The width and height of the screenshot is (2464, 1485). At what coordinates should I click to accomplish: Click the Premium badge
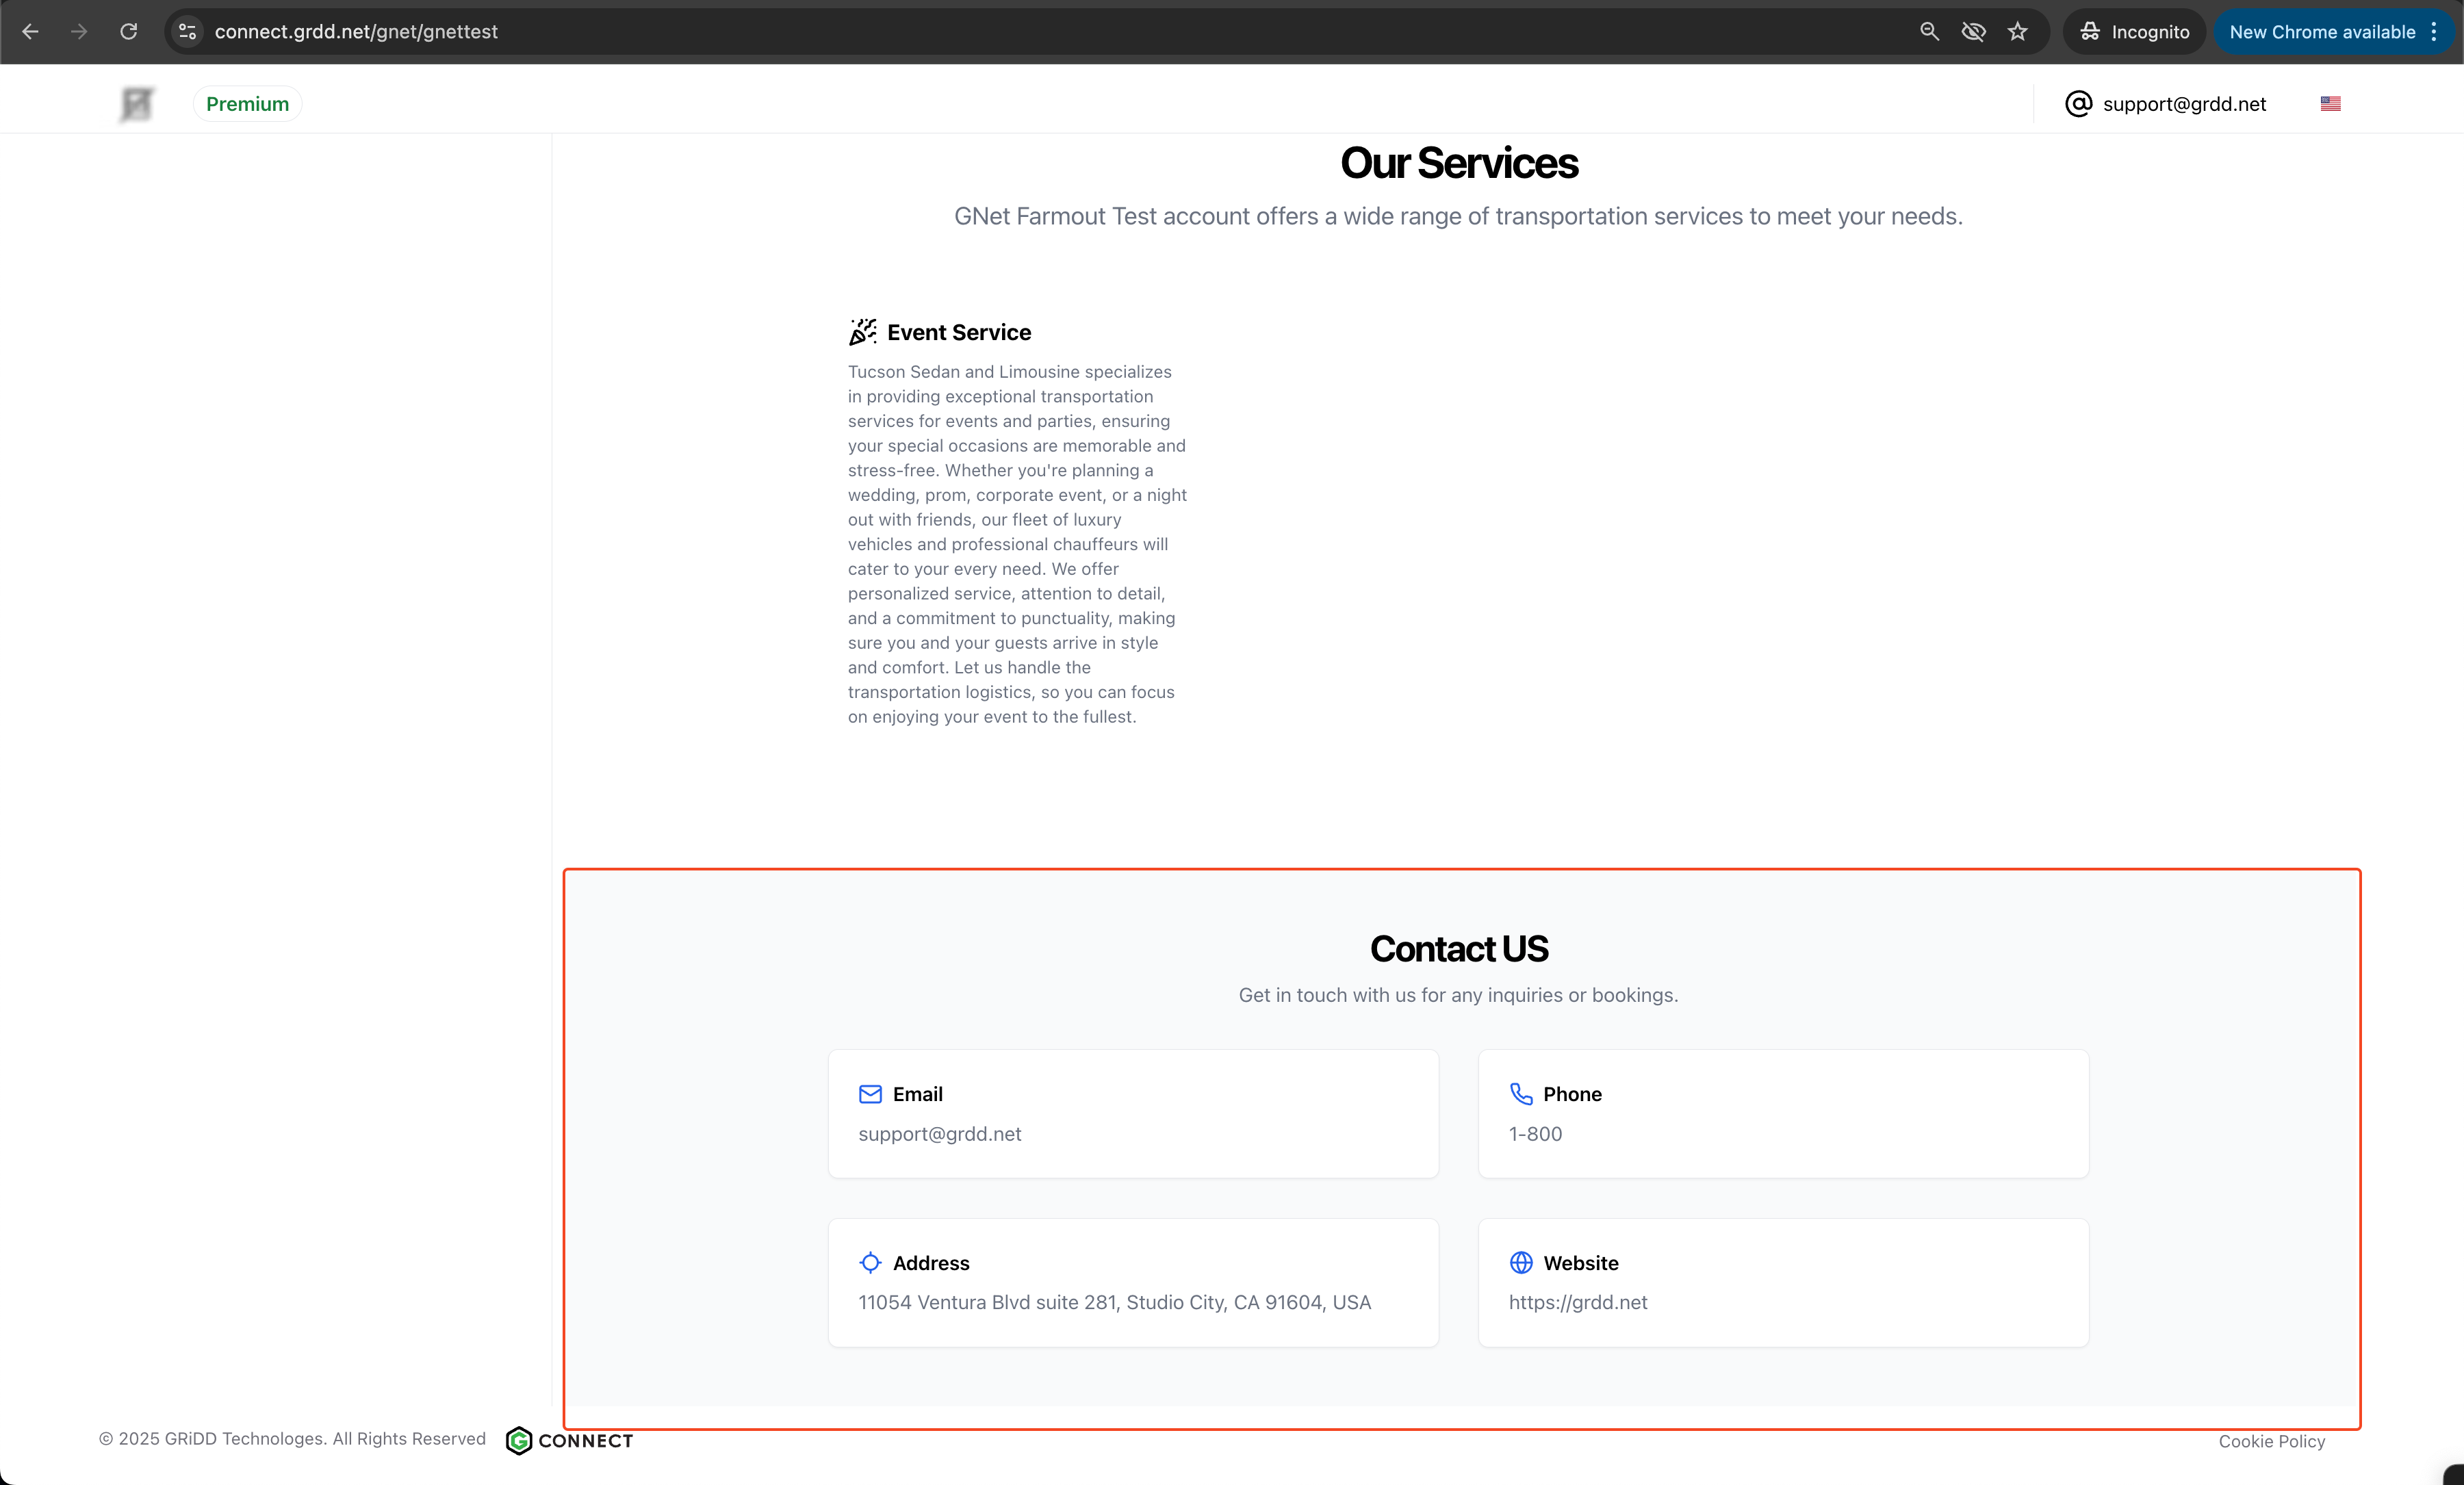tap(247, 104)
